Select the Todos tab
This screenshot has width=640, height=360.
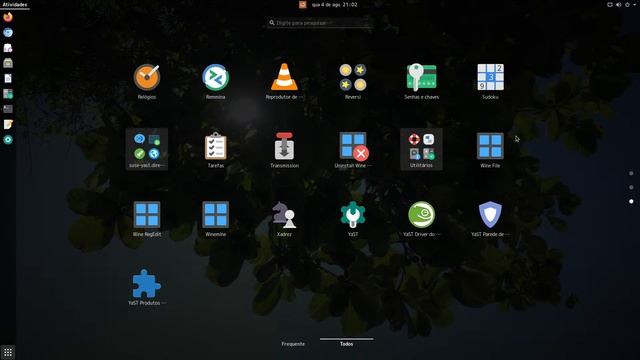[347, 344]
